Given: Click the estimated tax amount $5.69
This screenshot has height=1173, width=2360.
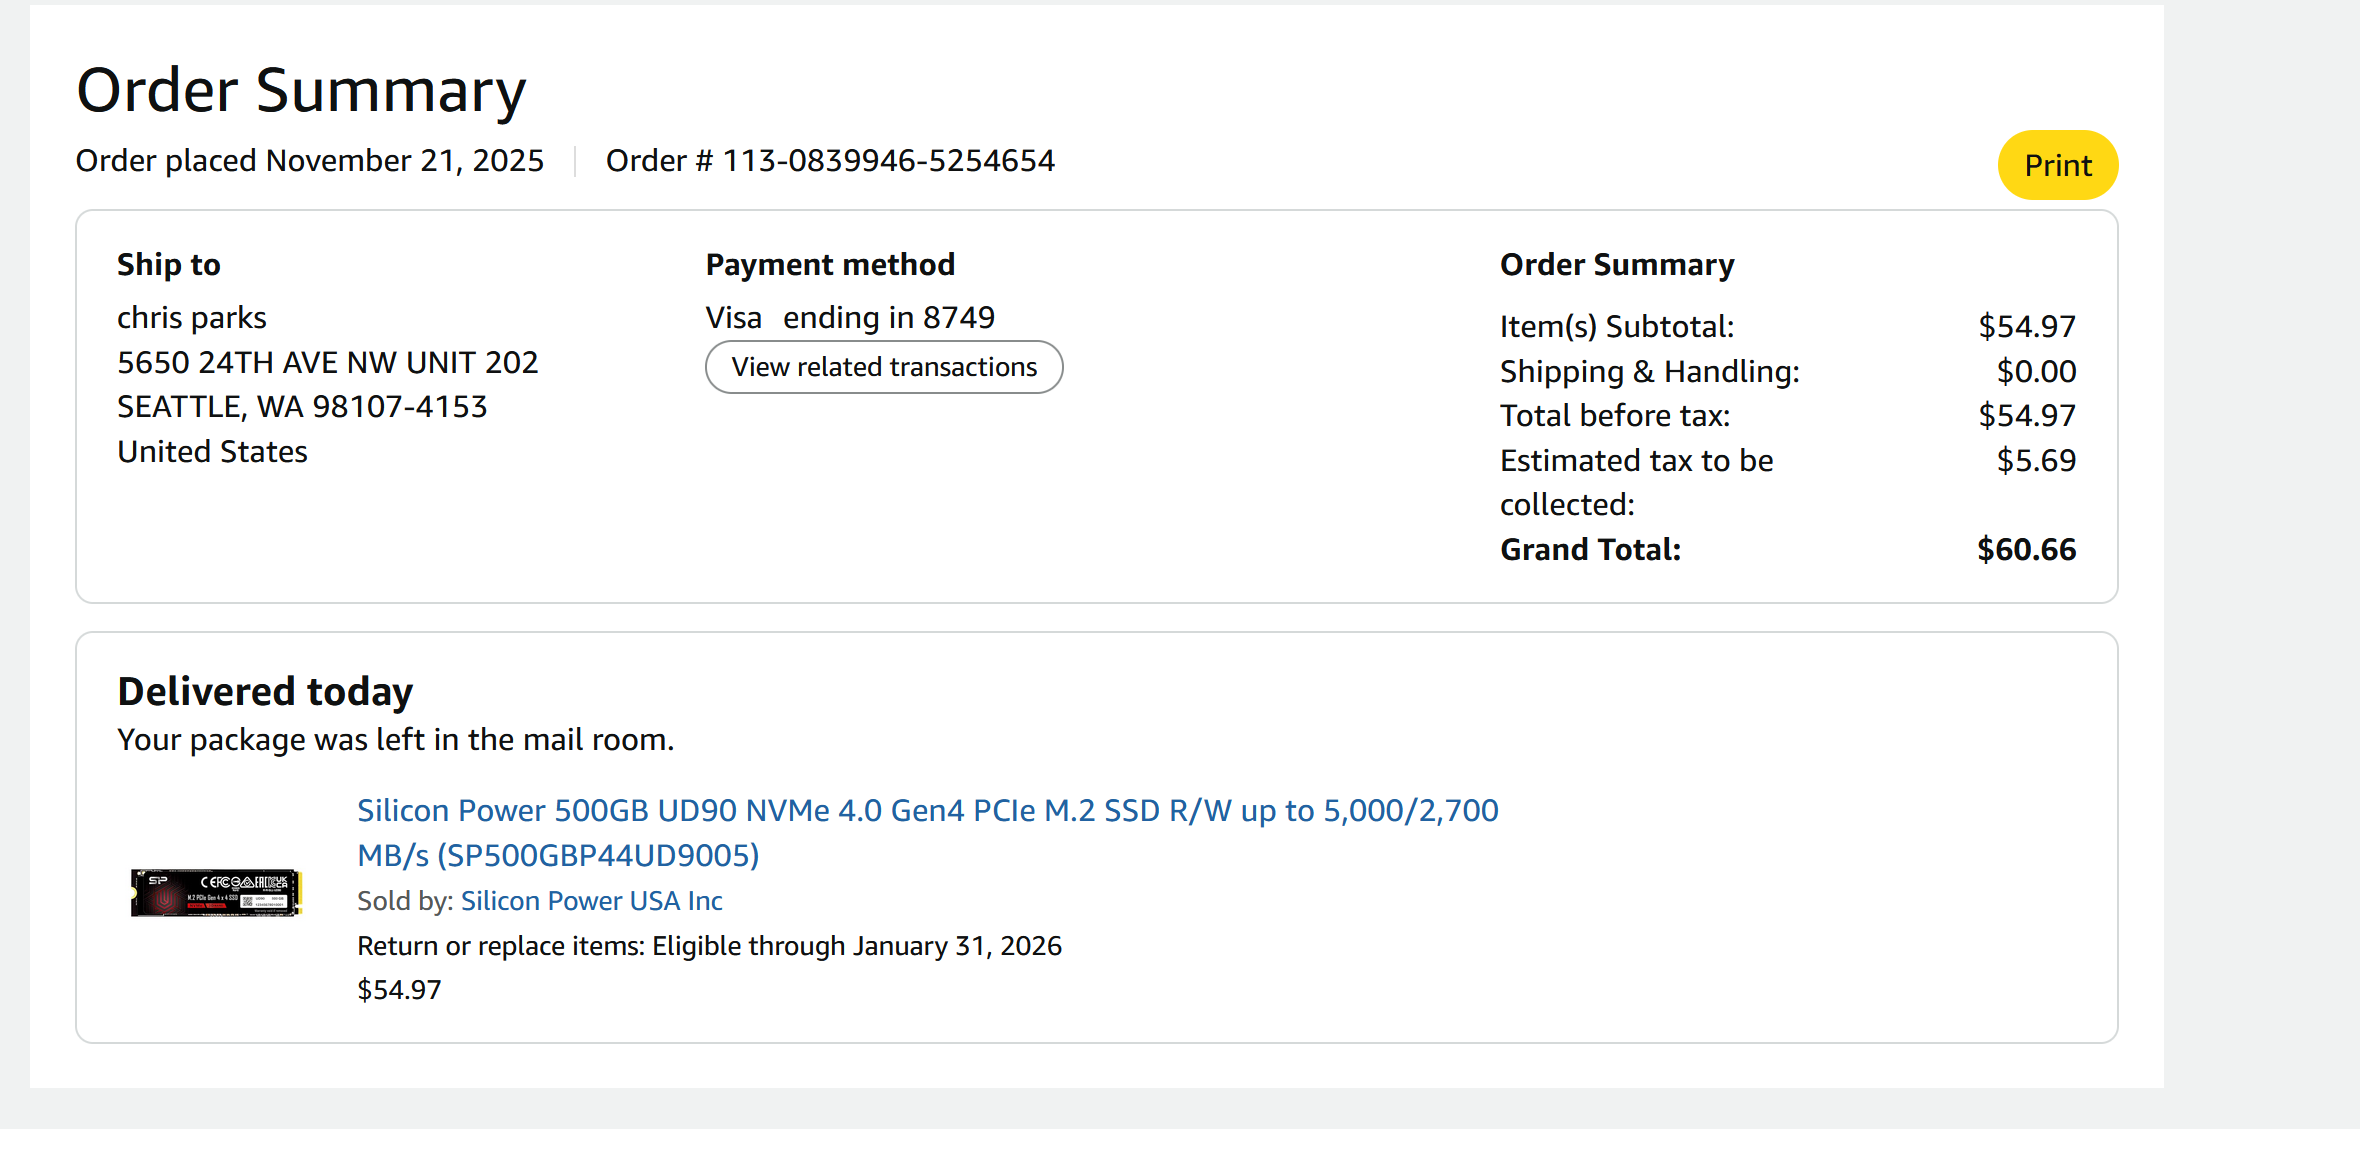Looking at the screenshot, I should 2036,461.
